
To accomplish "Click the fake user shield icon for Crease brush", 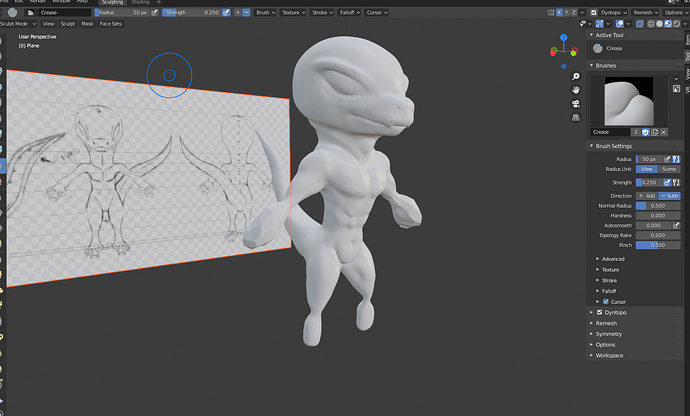I will tap(646, 132).
